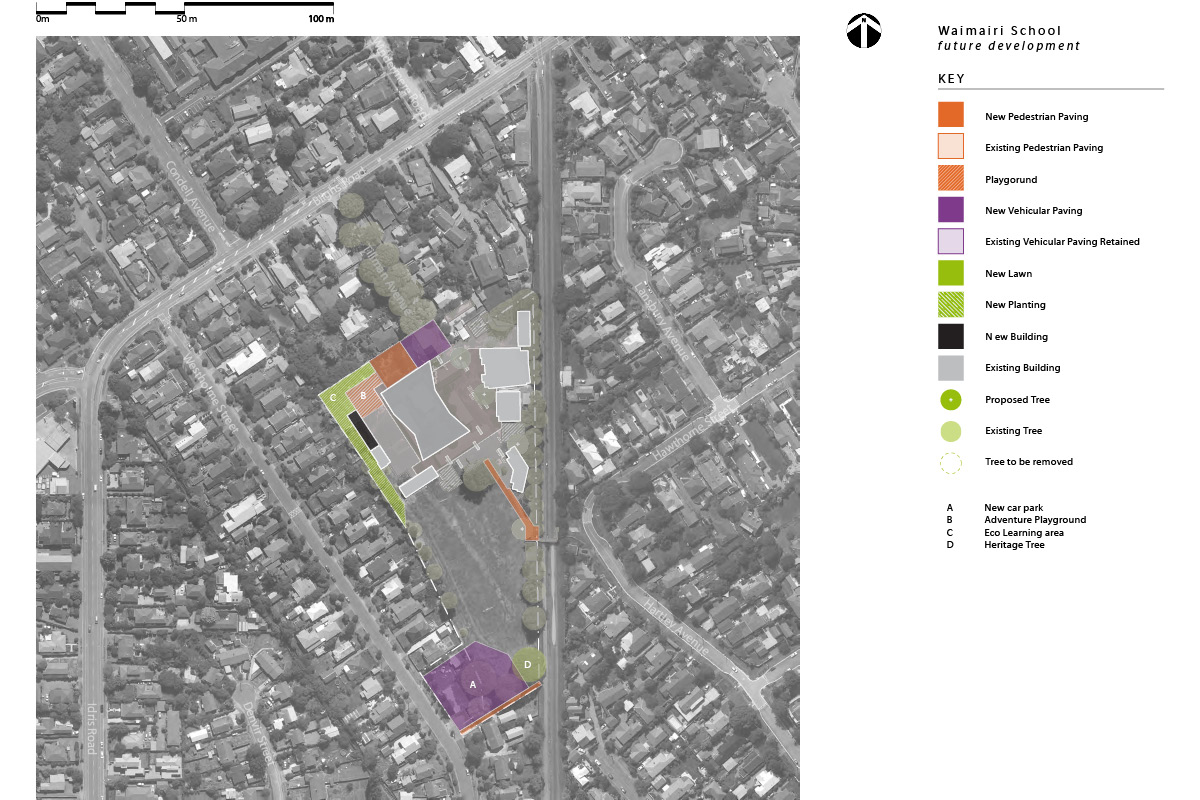Click the 'Playgorund' label in key
Image resolution: width=1200 pixels, height=800 pixels.
(1011, 180)
